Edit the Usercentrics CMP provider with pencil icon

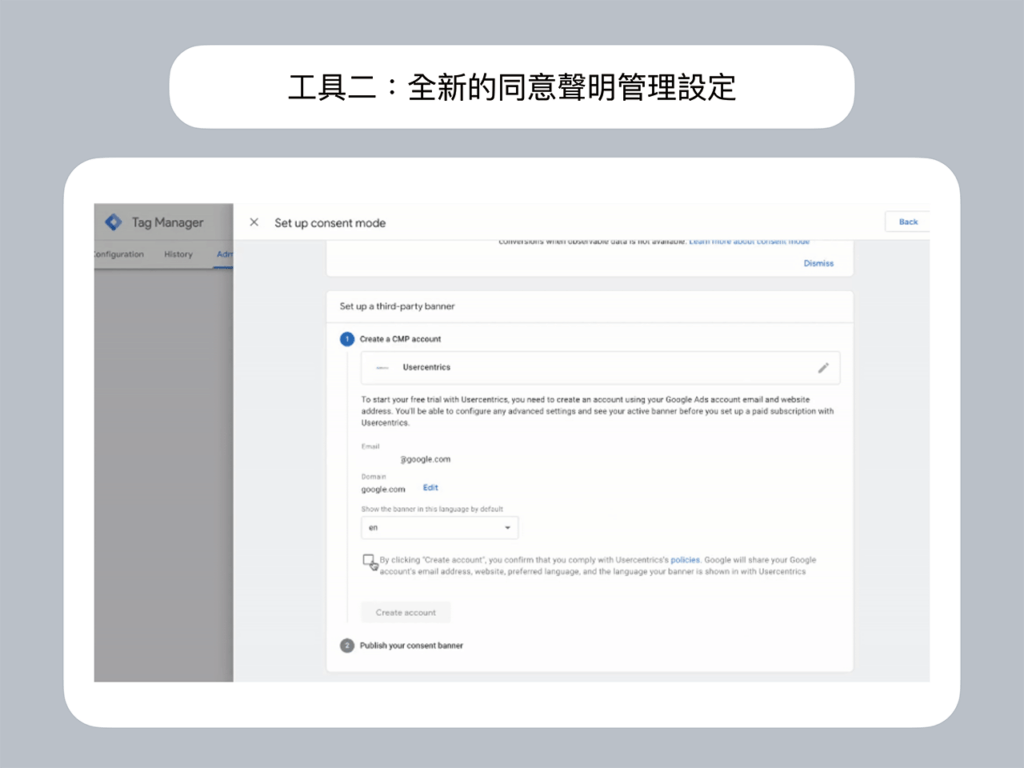point(823,368)
